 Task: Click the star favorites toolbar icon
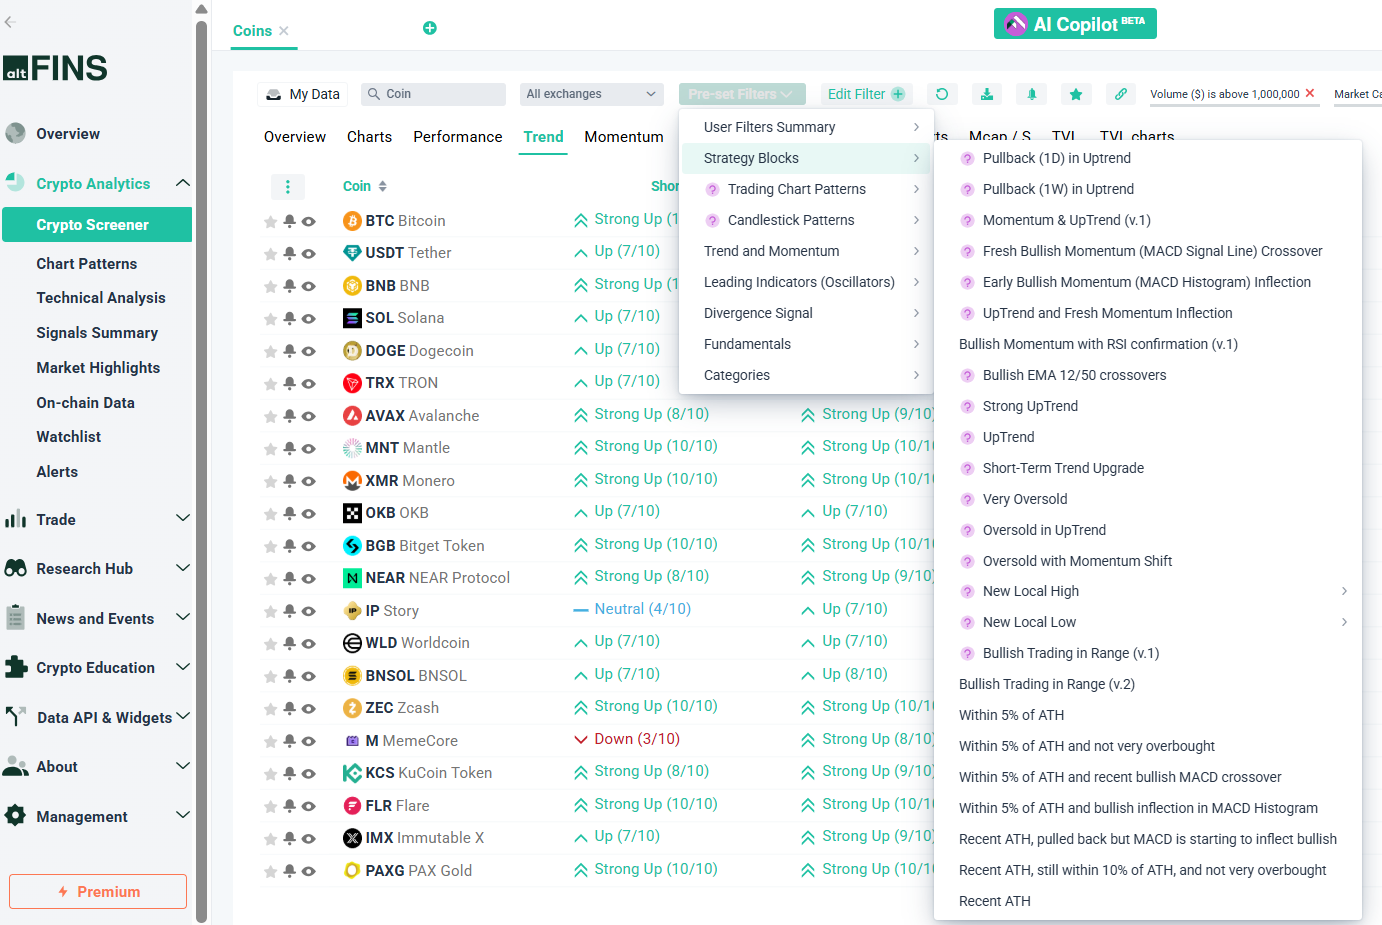1076,94
